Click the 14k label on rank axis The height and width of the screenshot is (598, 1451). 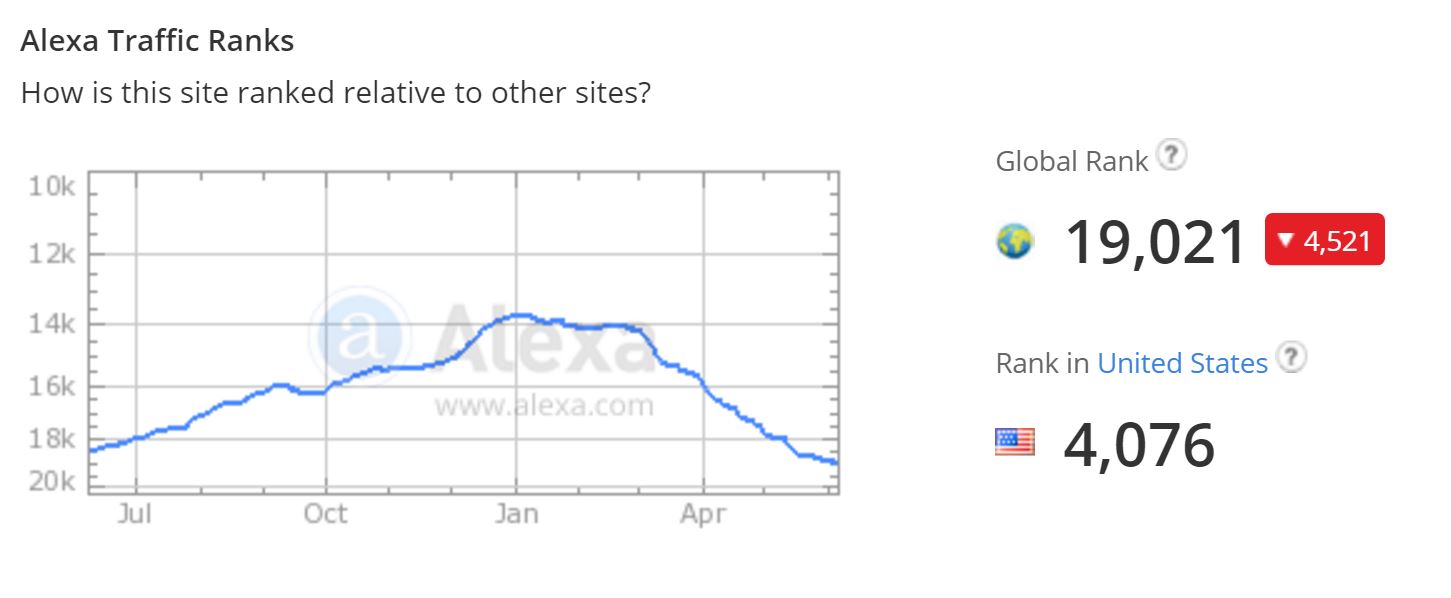pyautogui.click(x=53, y=324)
